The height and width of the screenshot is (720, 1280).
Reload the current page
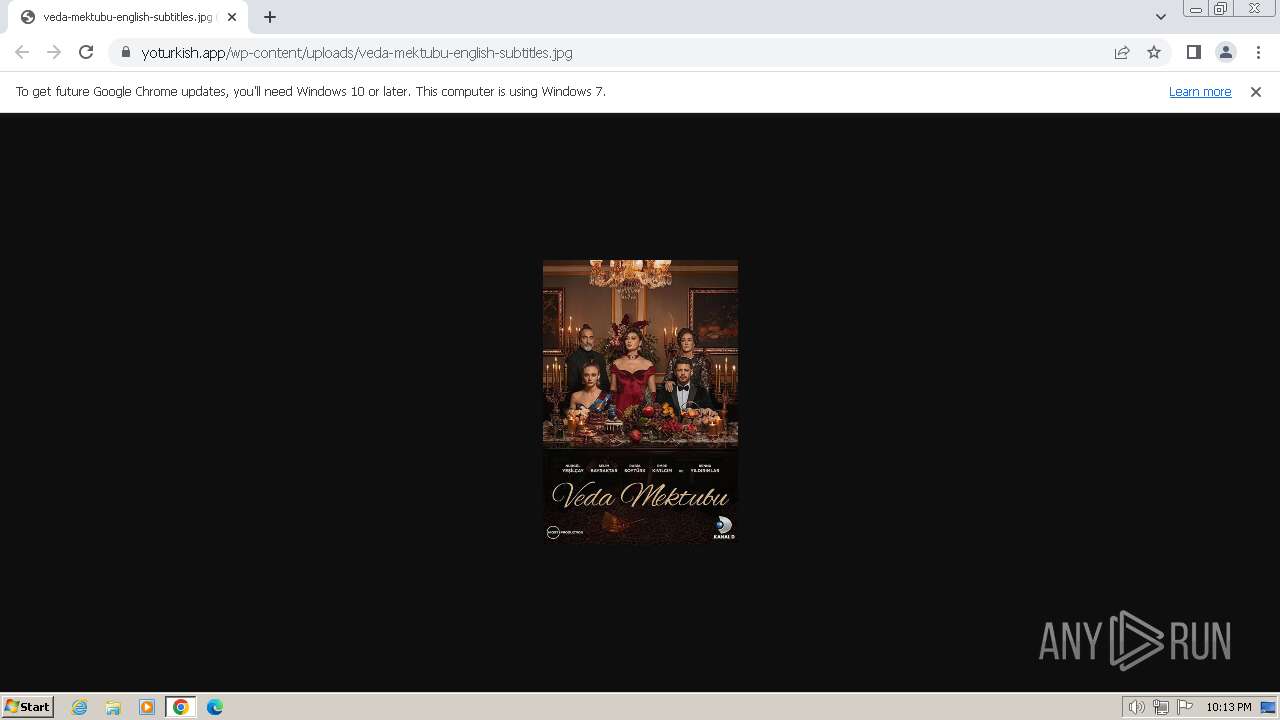coord(86,52)
